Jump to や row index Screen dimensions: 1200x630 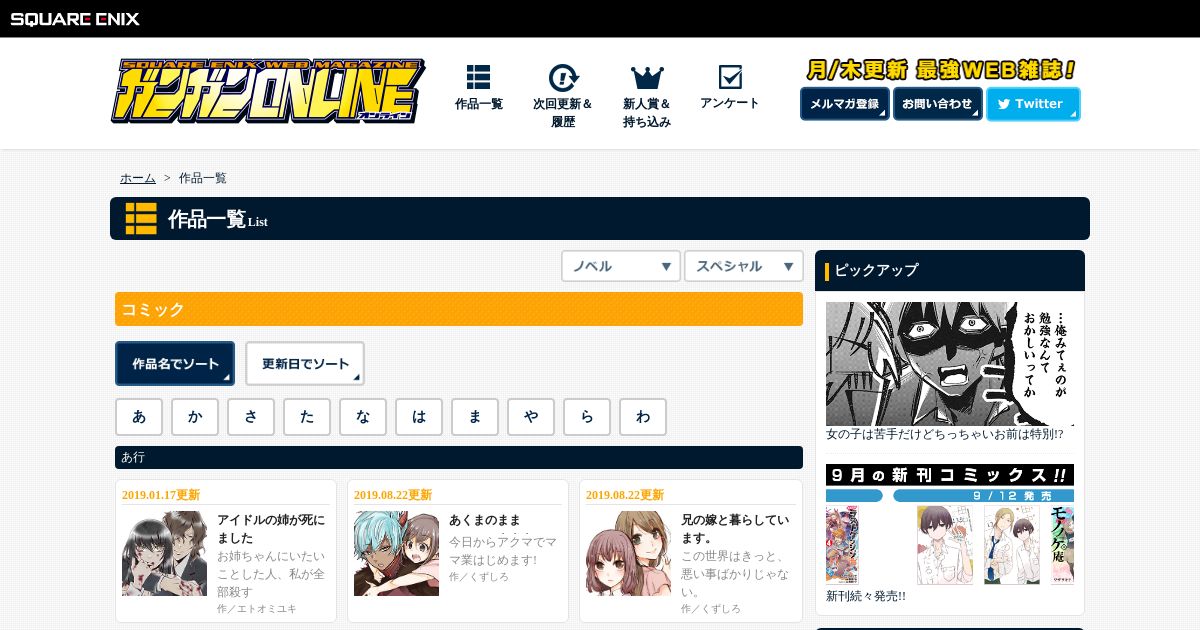[531, 417]
